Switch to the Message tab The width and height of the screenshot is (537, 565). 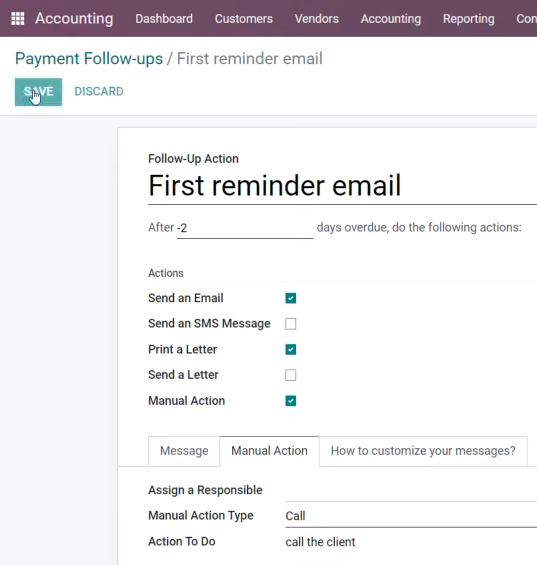point(184,451)
